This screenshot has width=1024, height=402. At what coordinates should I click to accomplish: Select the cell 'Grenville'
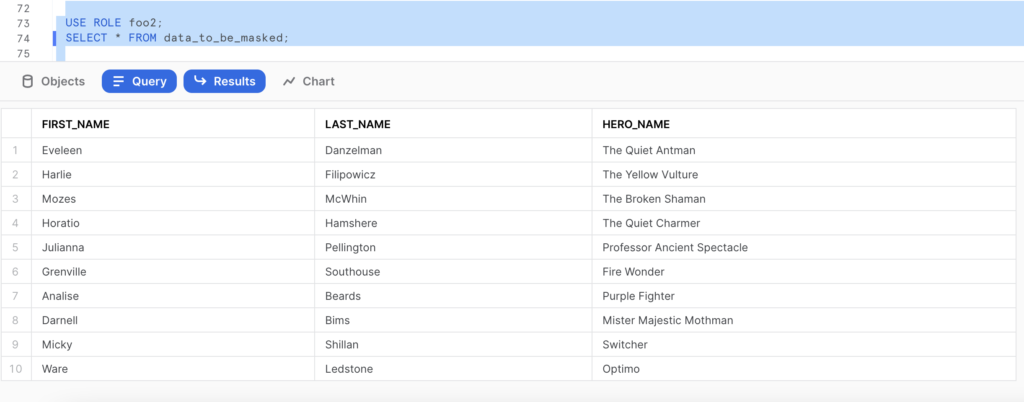tap(173, 272)
